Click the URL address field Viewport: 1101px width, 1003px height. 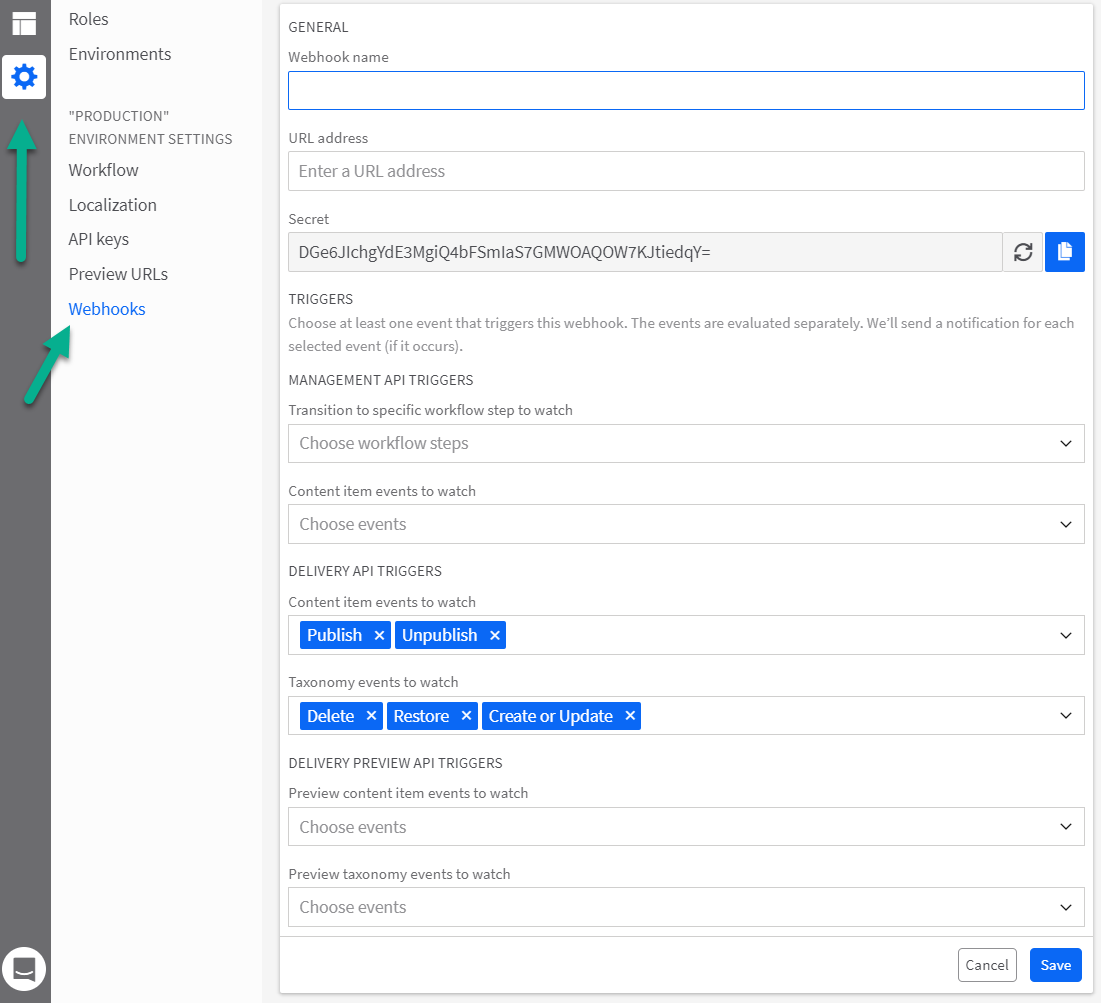click(x=686, y=171)
